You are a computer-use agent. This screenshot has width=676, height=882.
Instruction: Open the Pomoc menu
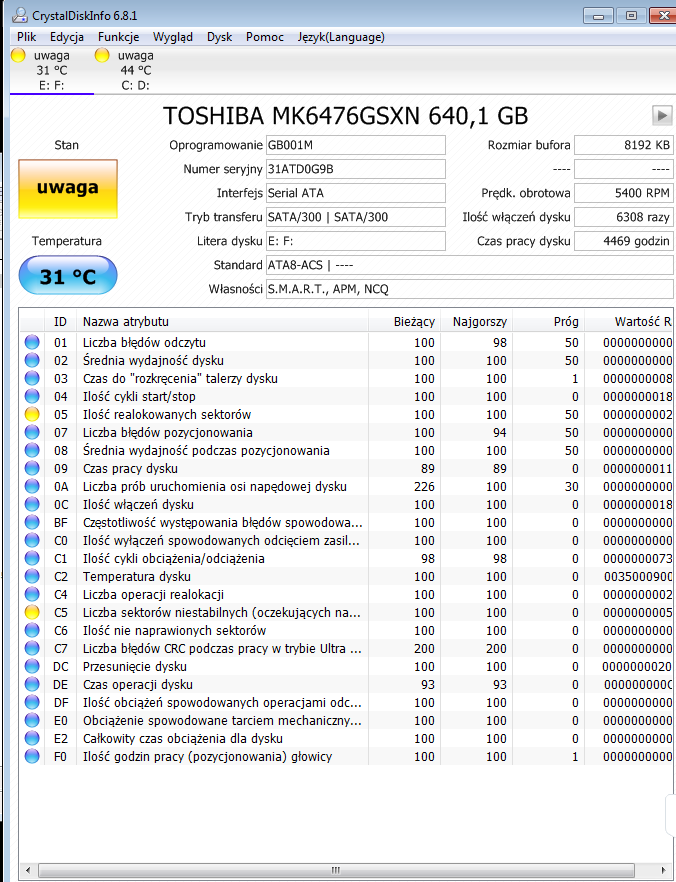[264, 37]
